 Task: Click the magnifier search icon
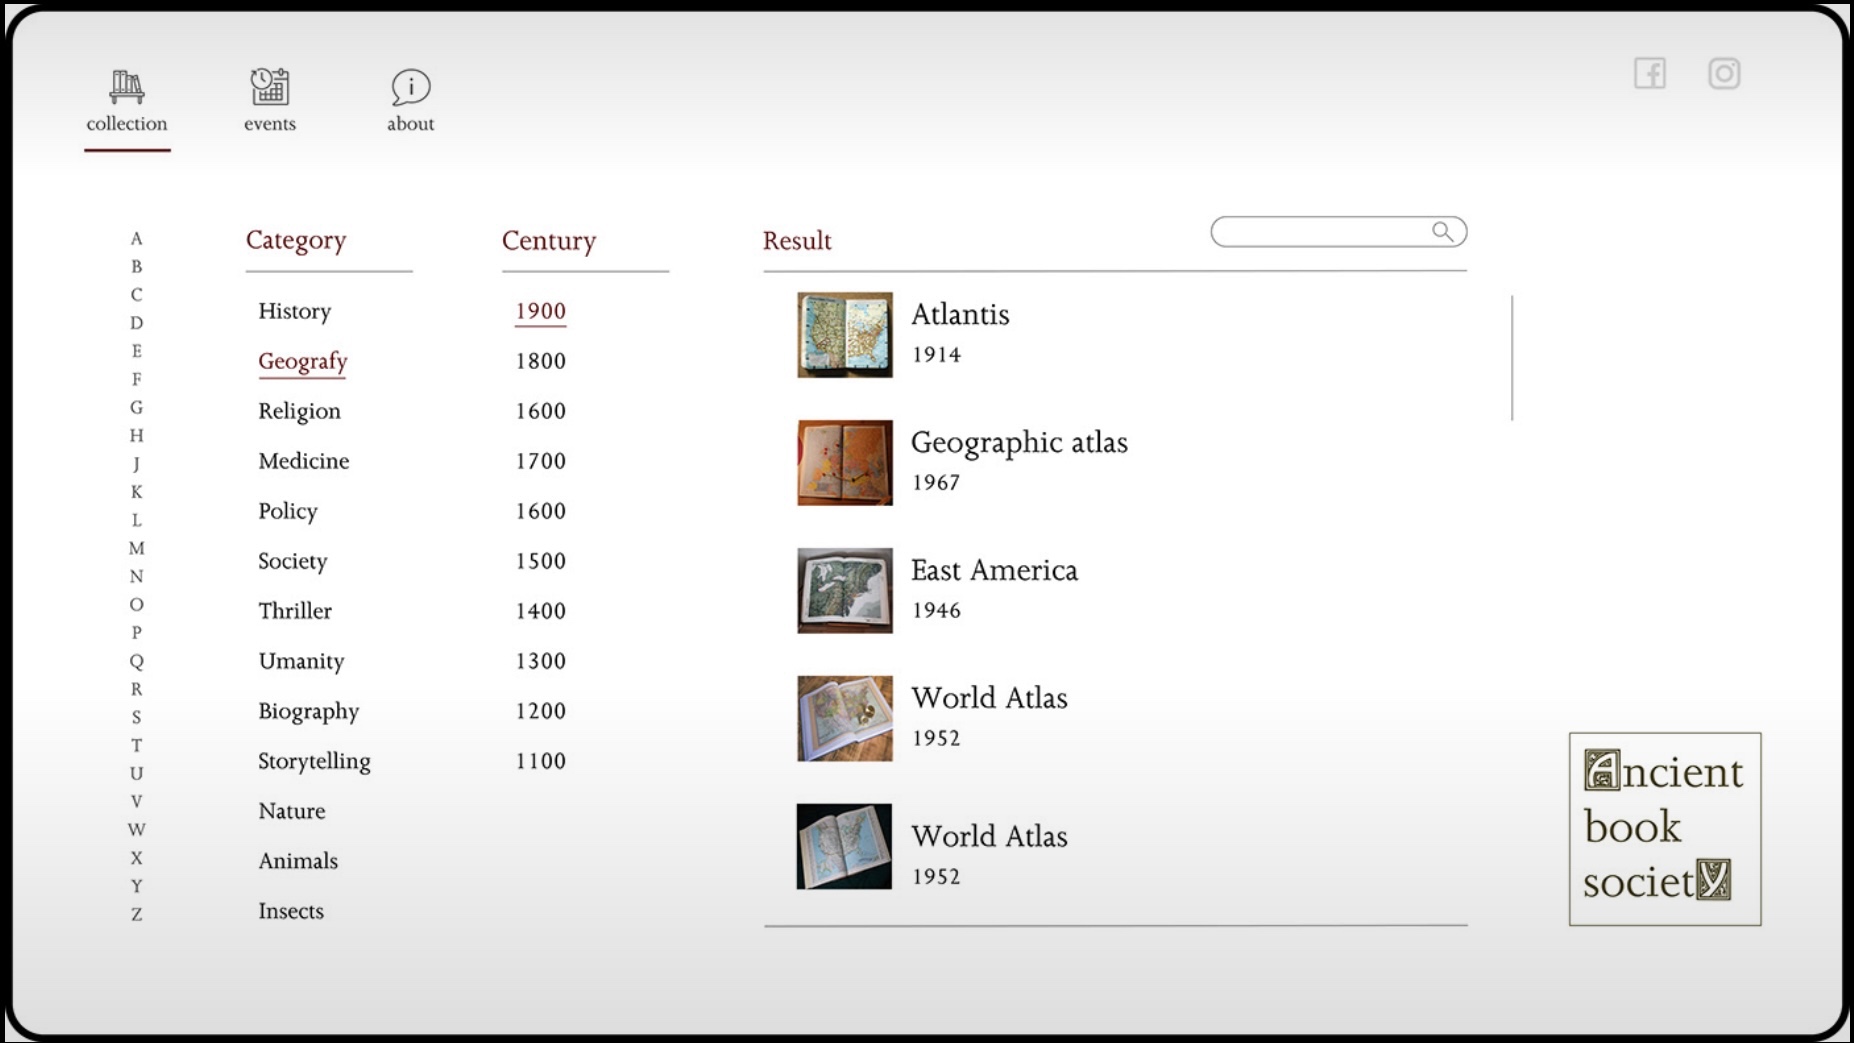coord(1442,232)
